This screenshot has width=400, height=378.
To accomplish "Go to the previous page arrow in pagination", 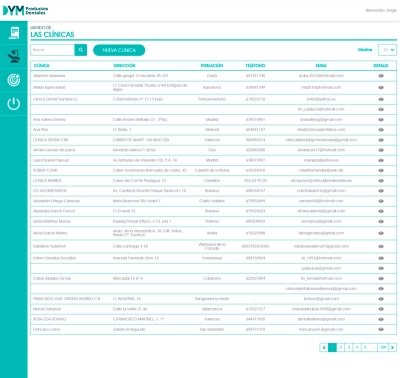I will click(324, 347).
